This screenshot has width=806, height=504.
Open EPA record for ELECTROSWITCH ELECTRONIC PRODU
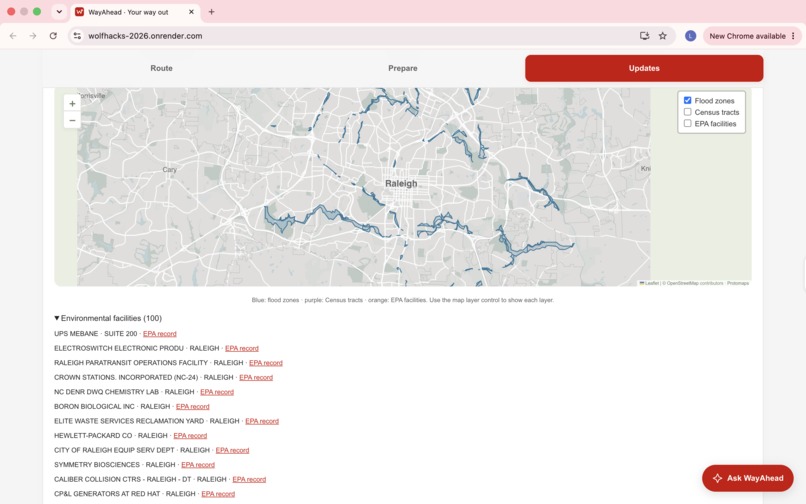[242, 348]
